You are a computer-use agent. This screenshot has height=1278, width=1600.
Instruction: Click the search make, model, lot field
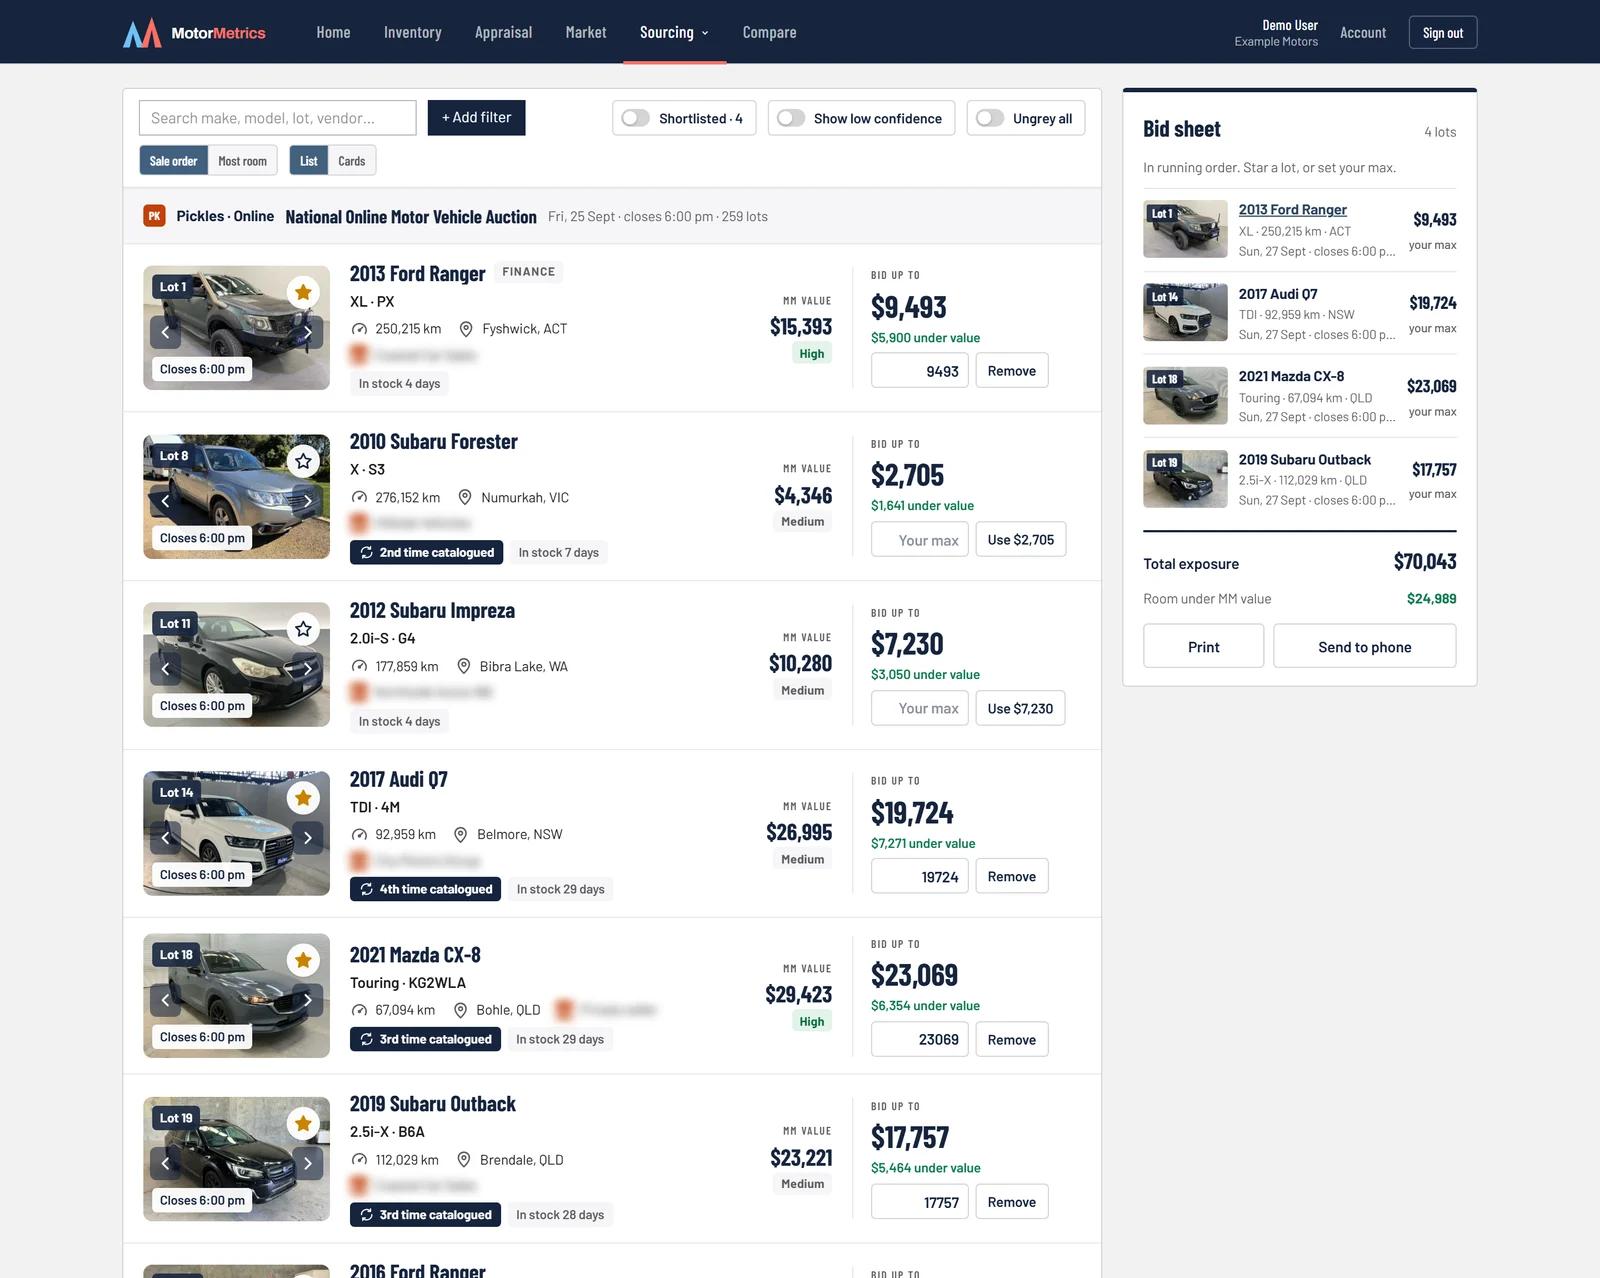pyautogui.click(x=278, y=118)
